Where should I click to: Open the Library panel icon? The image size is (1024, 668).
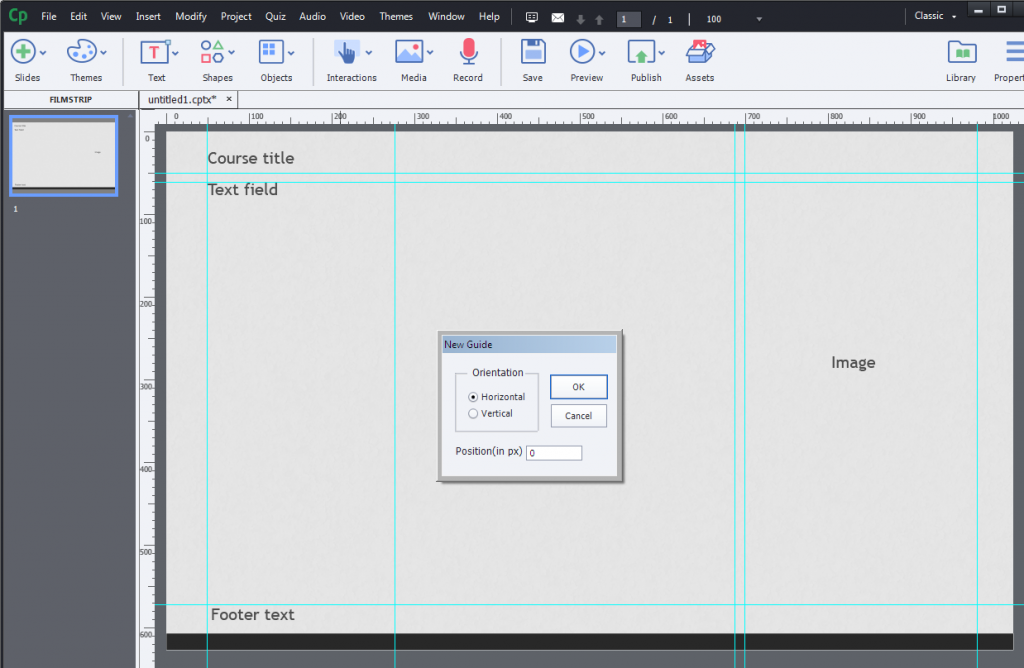[961, 52]
